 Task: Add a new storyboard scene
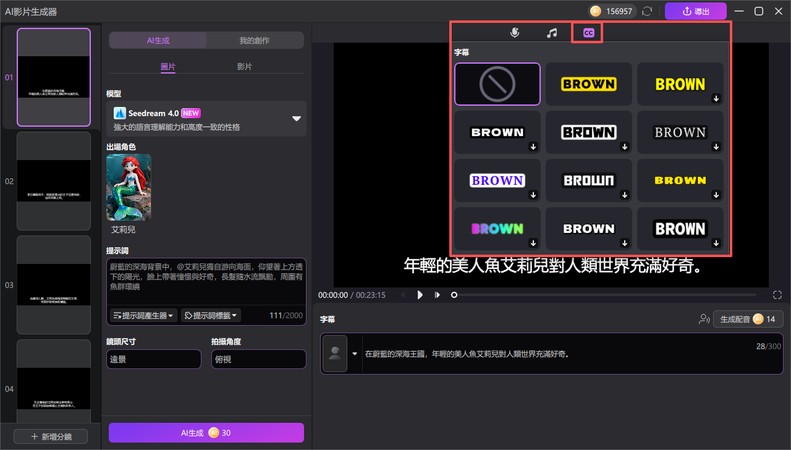pos(50,436)
